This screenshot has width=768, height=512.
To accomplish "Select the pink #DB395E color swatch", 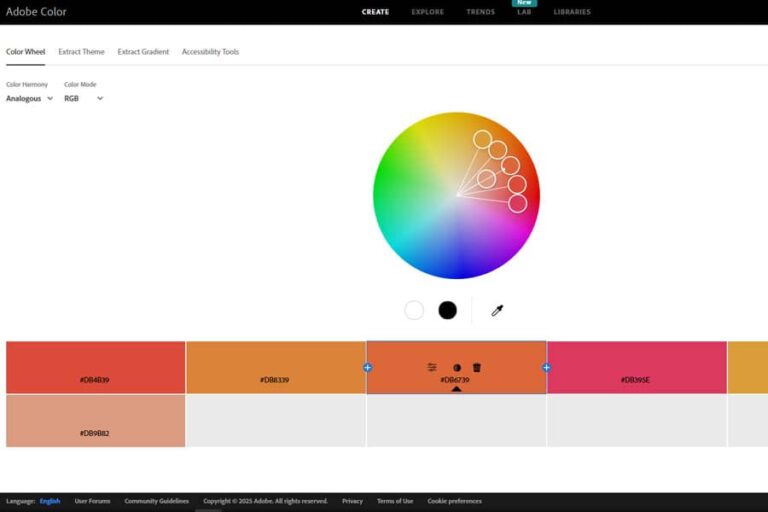I will pos(636,367).
